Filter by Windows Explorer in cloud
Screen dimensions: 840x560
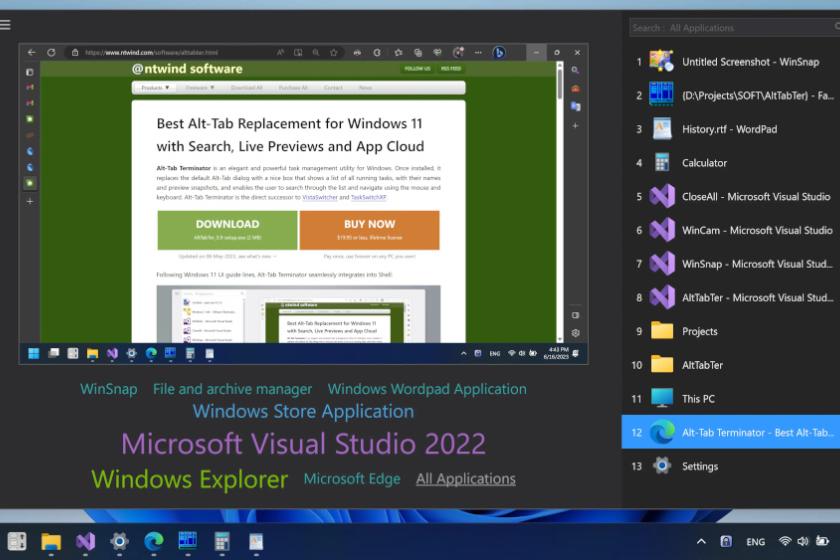tap(189, 479)
